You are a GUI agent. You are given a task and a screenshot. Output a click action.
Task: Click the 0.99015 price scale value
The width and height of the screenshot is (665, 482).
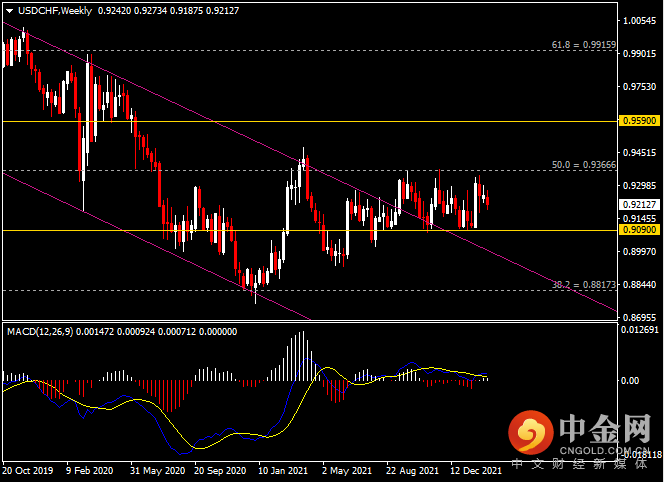[x=640, y=53]
